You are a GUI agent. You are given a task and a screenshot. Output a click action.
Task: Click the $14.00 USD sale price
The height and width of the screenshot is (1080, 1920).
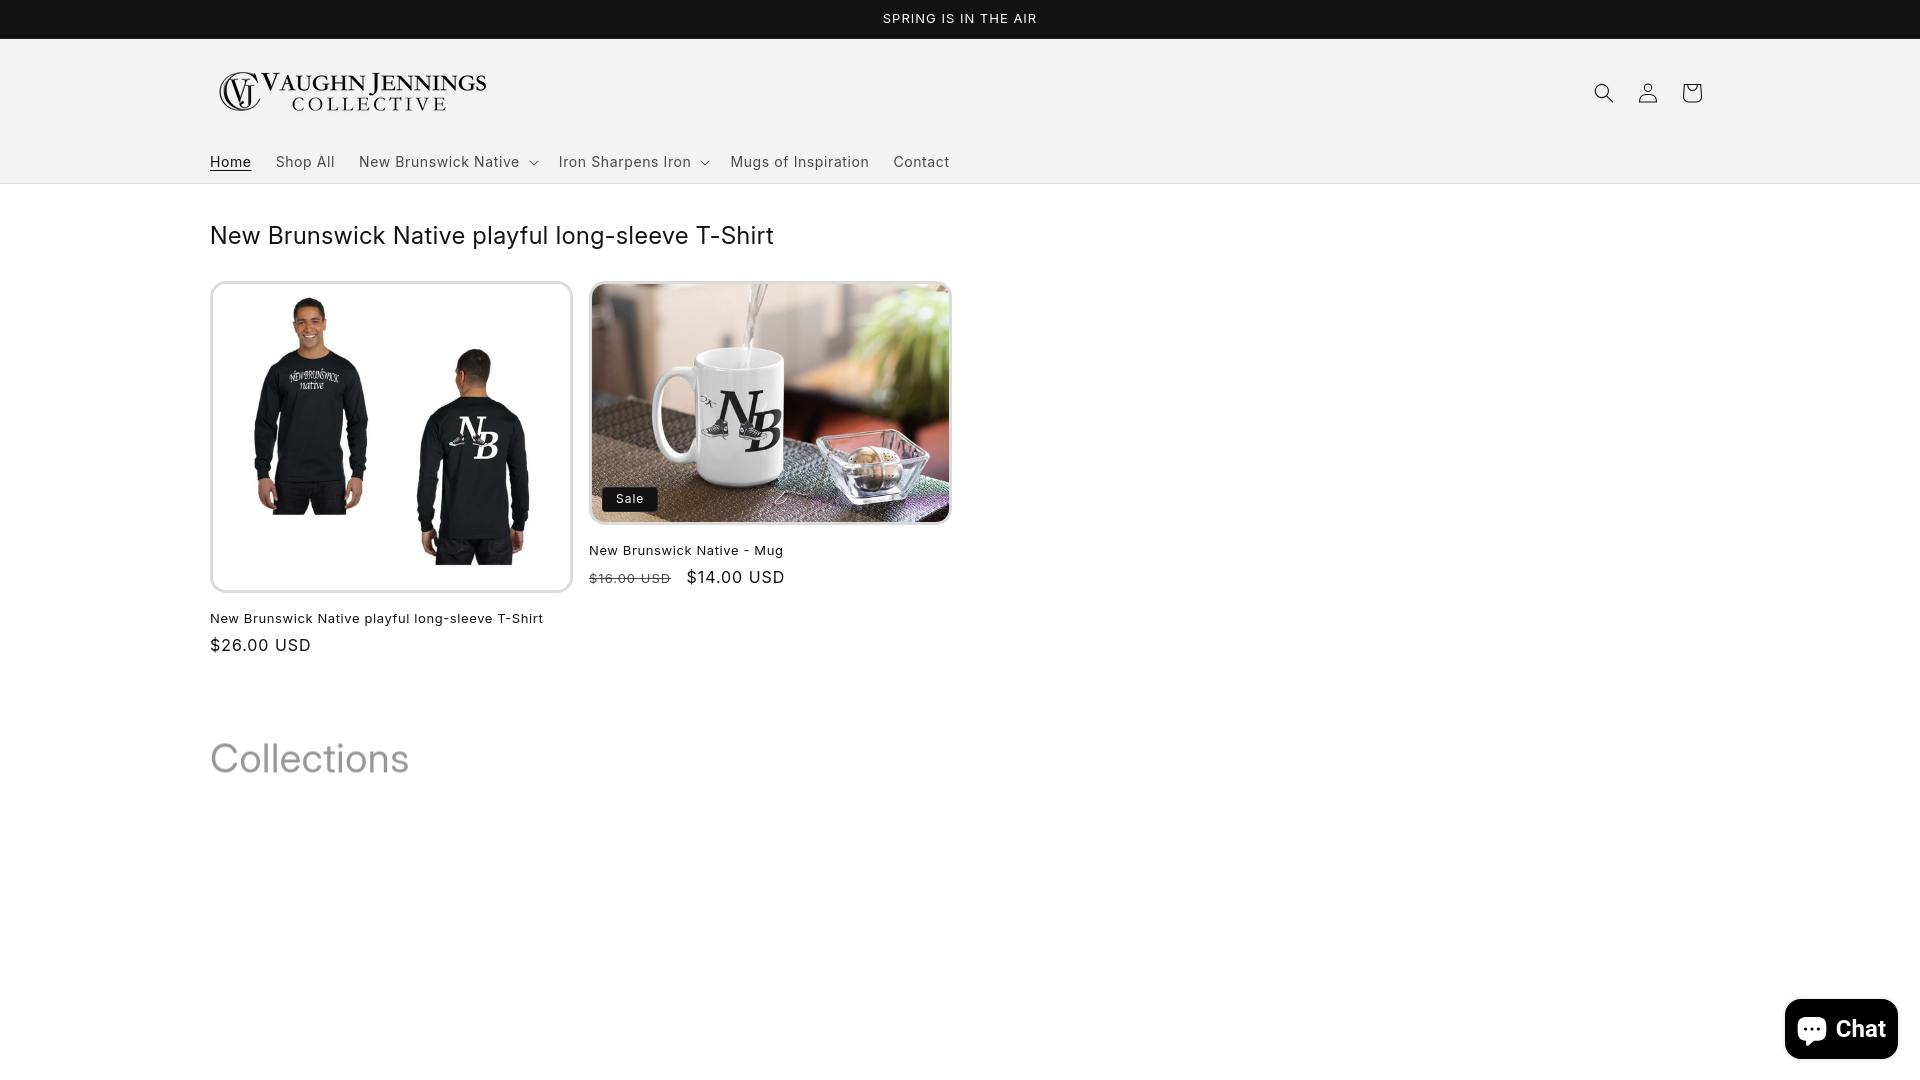click(735, 578)
